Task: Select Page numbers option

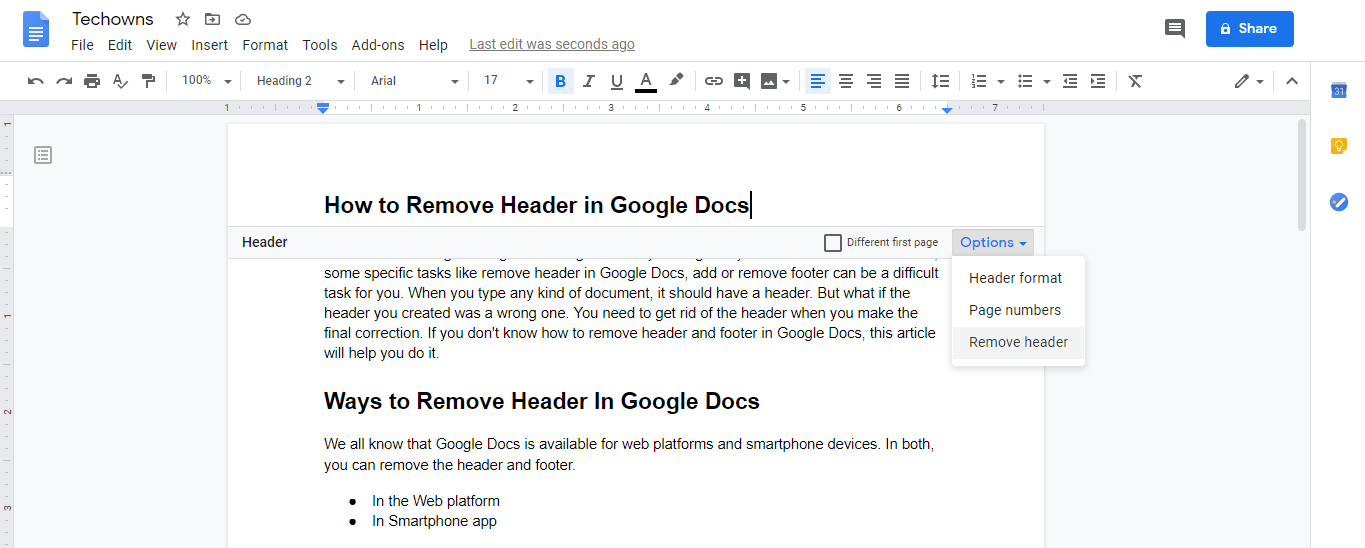Action: (x=1018, y=310)
